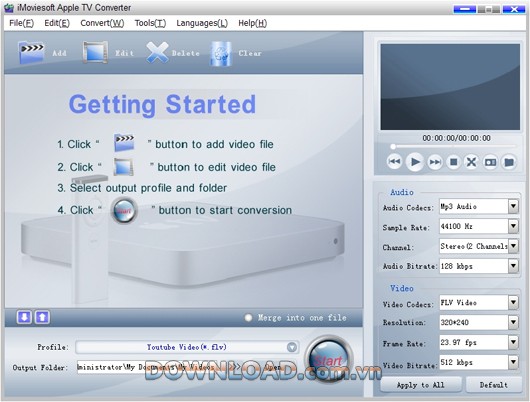Minimize the iMoviesoft window
This screenshot has width=530, height=402.
click(464, 9)
